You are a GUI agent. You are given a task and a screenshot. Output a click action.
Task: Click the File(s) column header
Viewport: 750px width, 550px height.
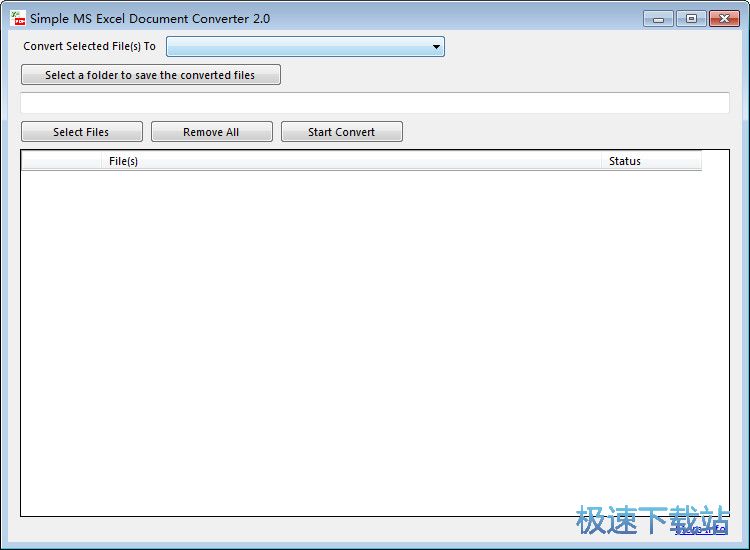351,161
